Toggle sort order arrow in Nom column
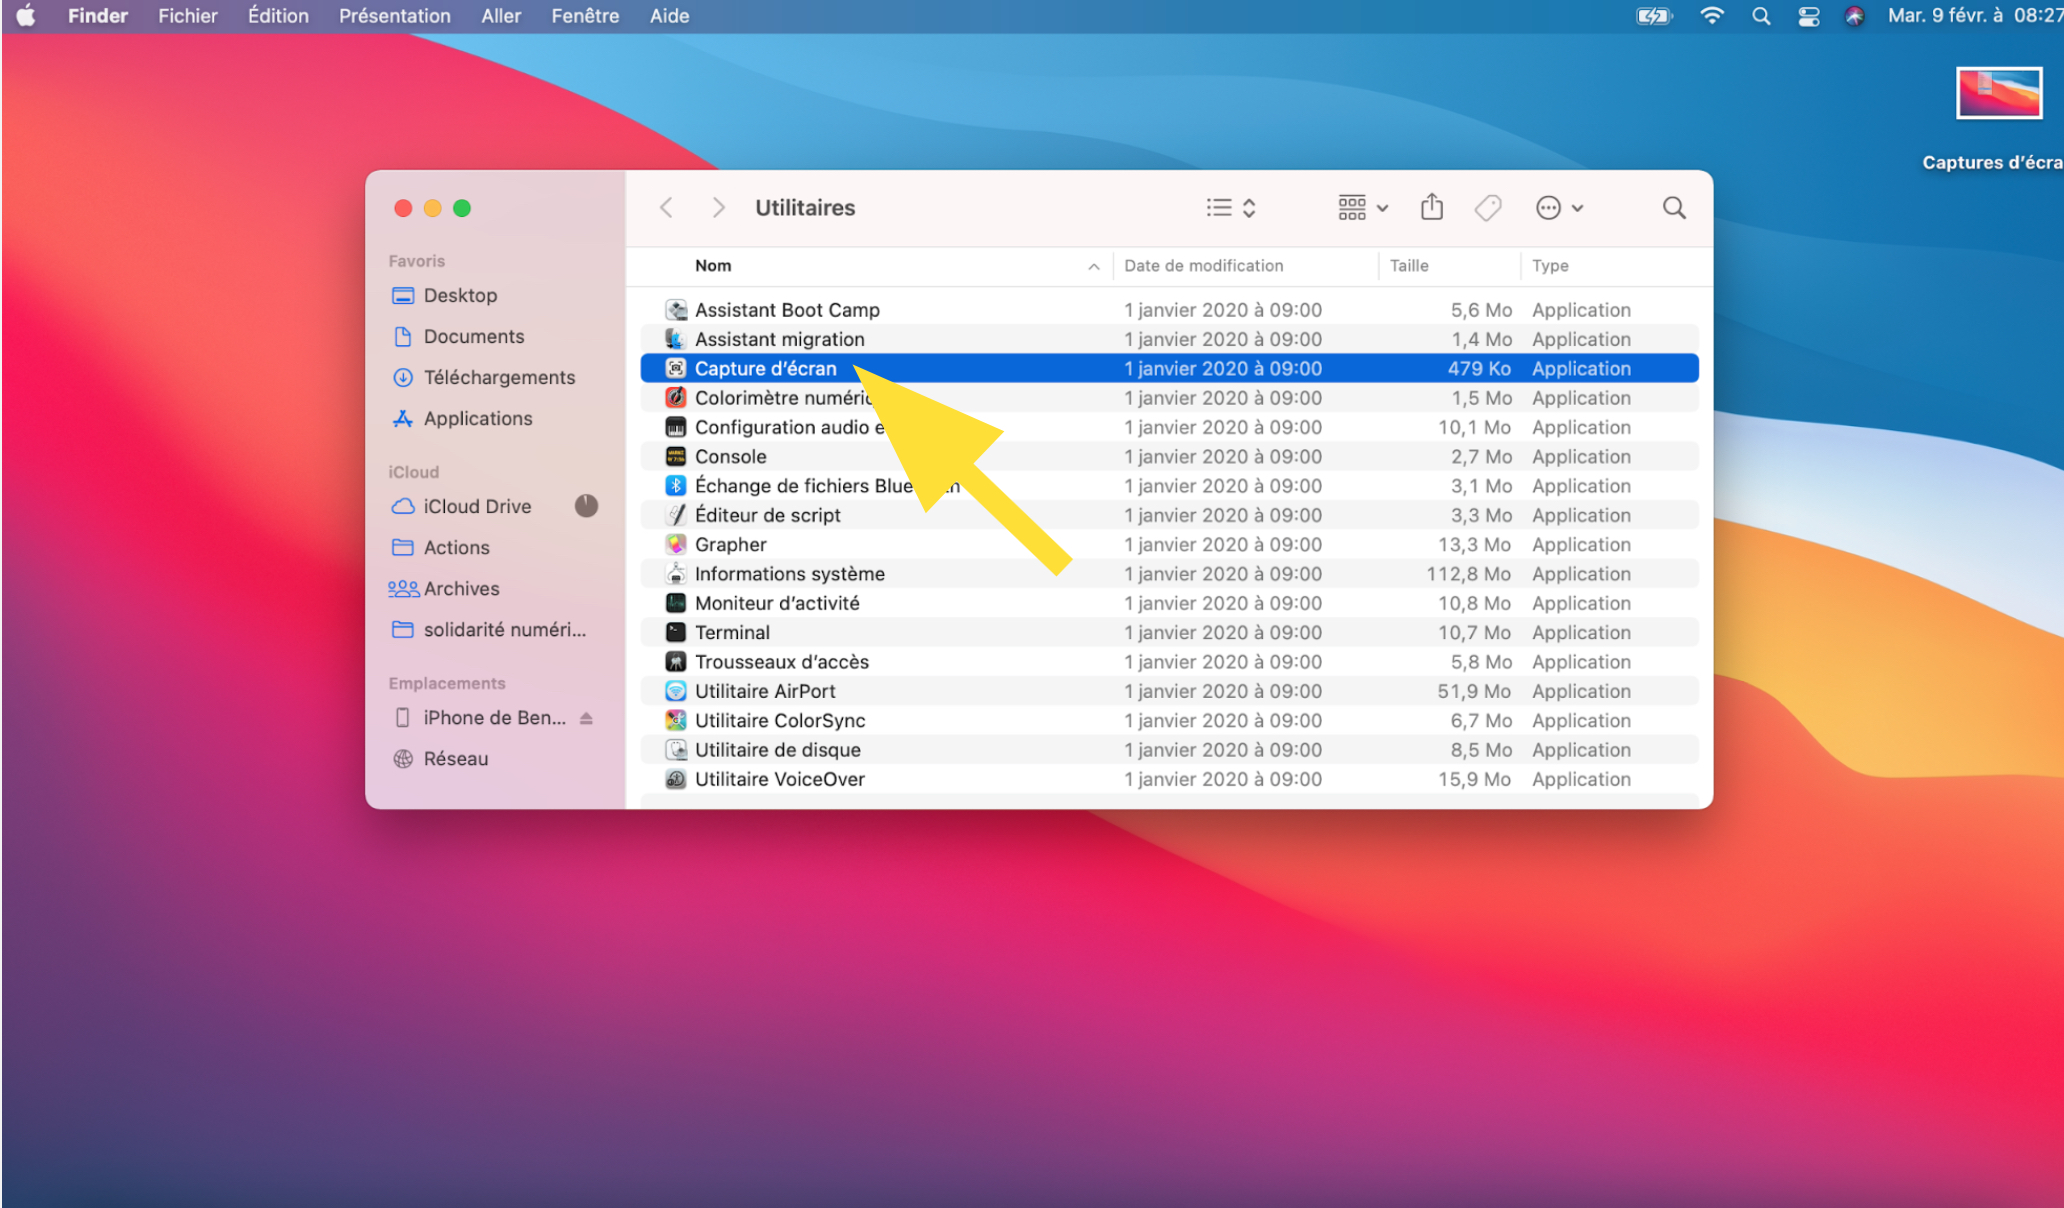Screen dimensions: 2064x1208 1093,267
